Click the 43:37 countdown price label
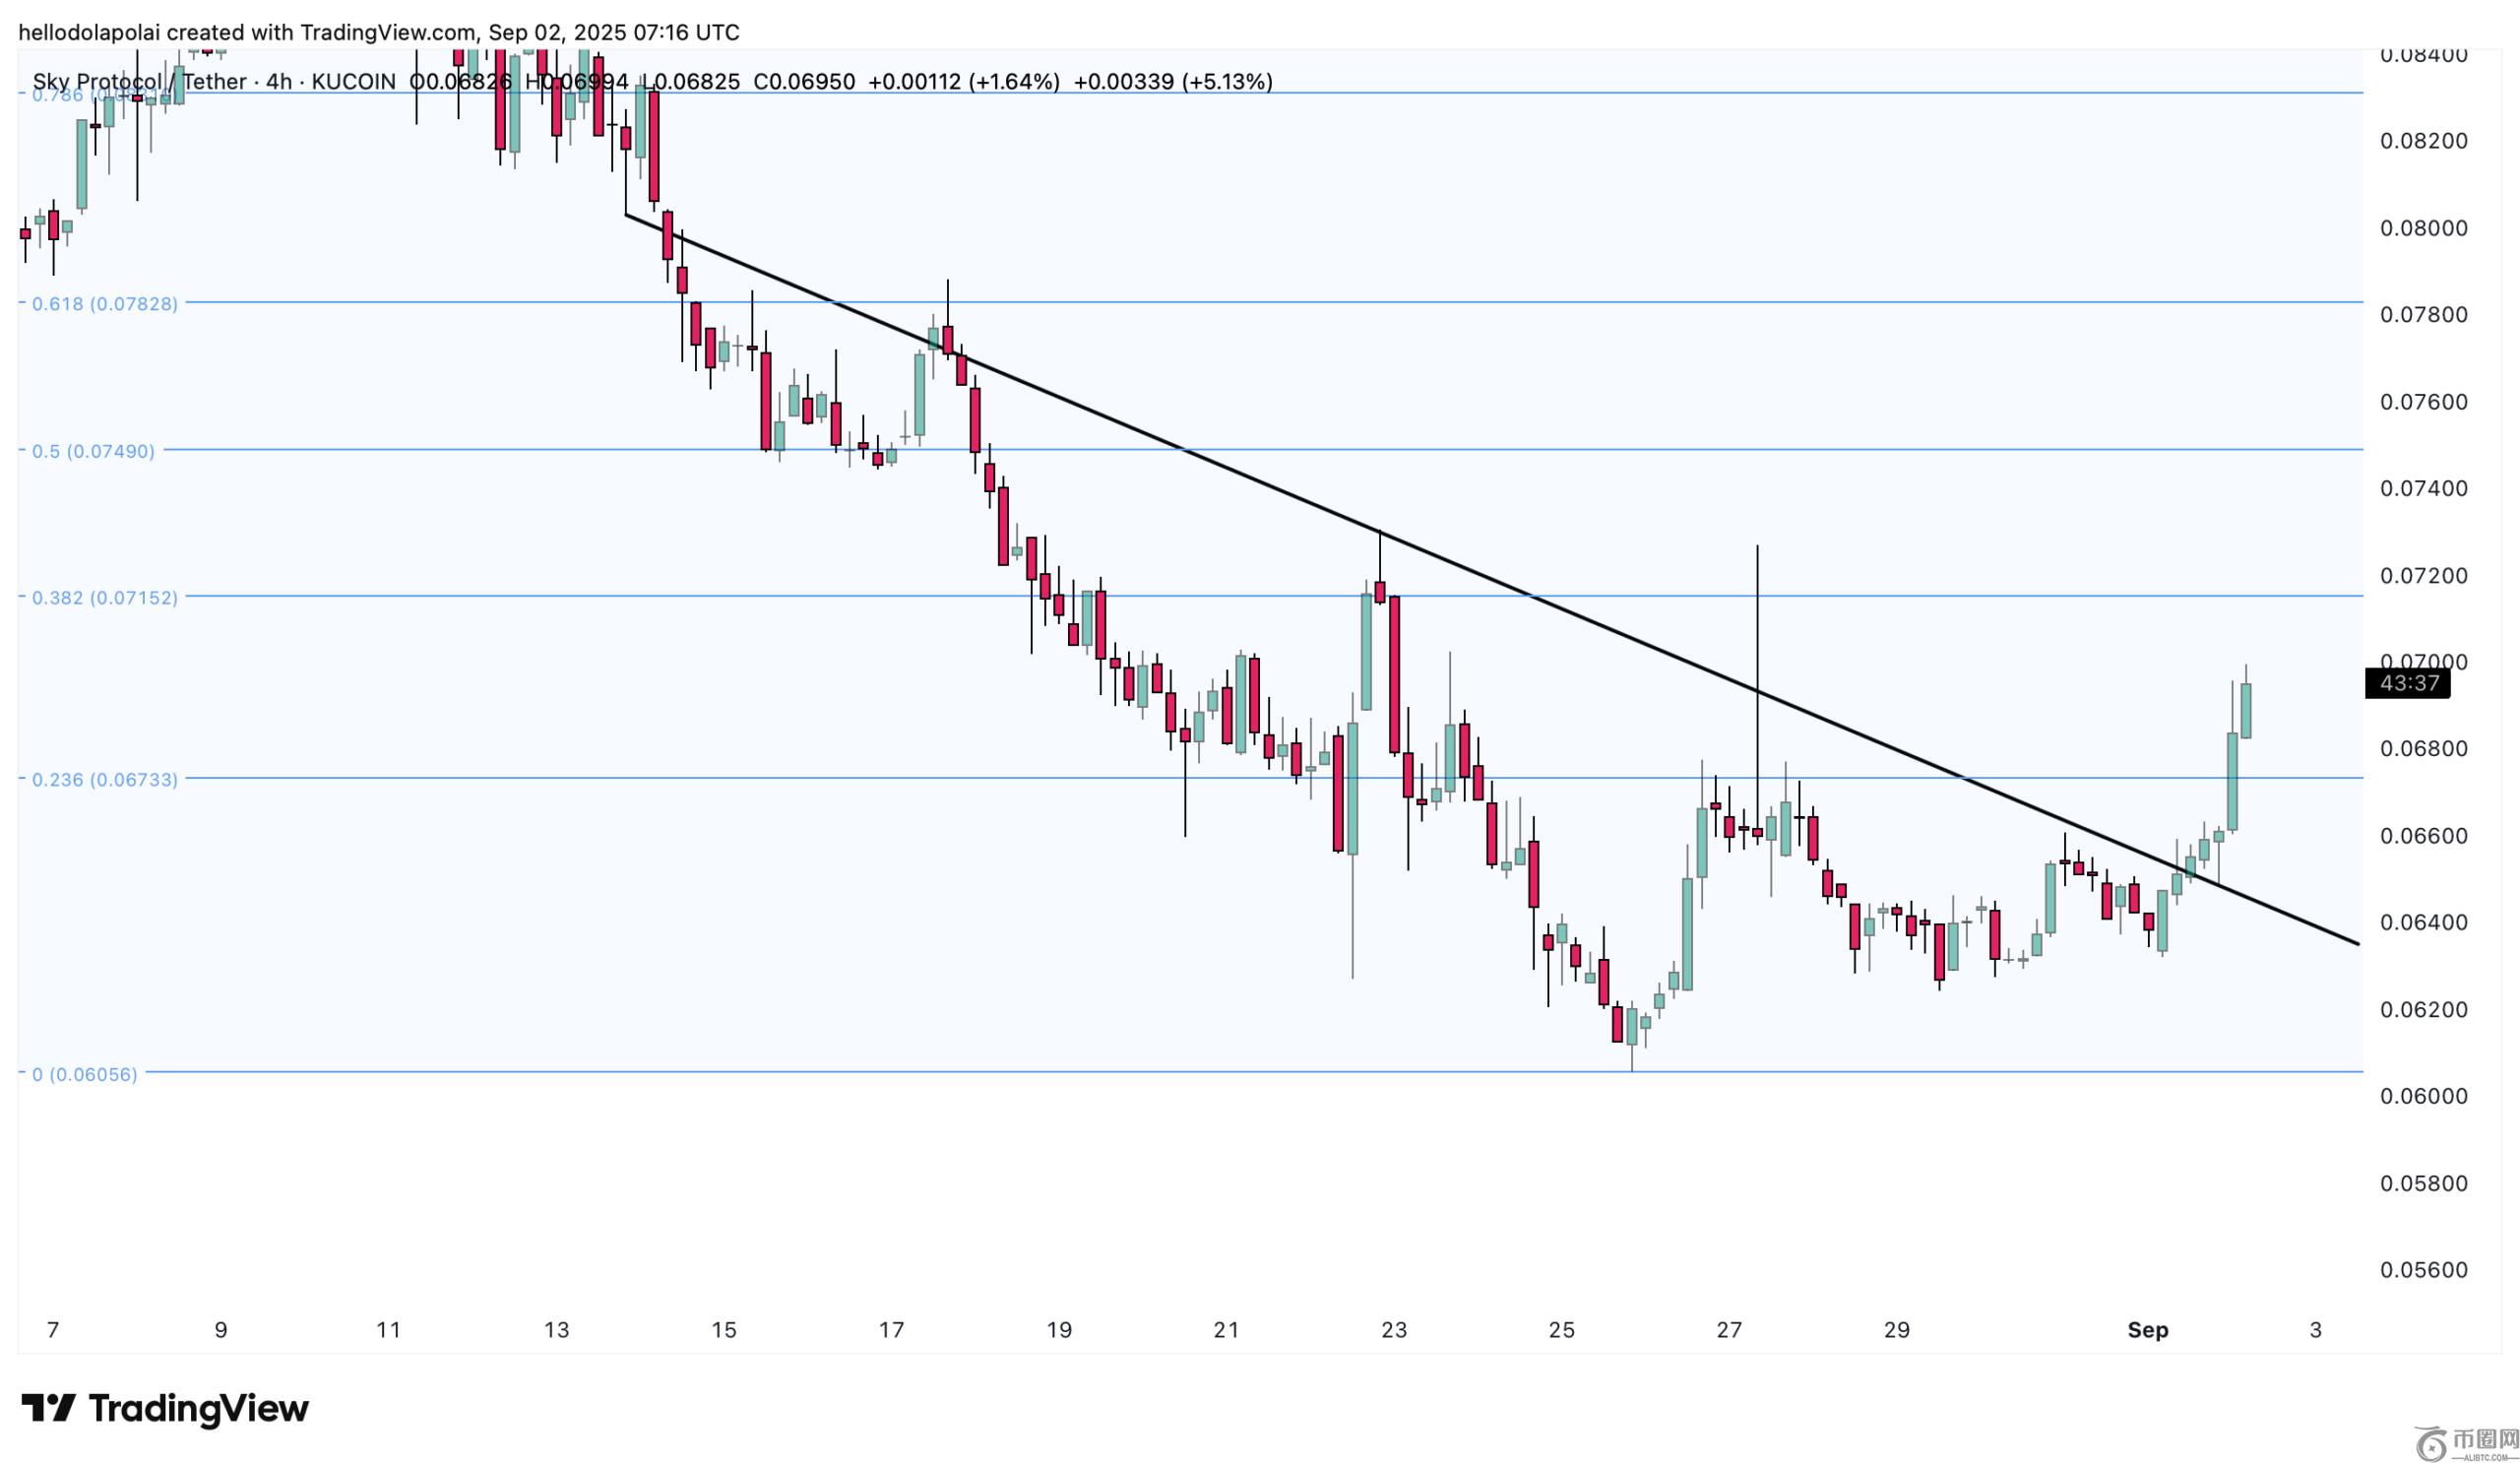2520x1463 pixels. 2408,683
